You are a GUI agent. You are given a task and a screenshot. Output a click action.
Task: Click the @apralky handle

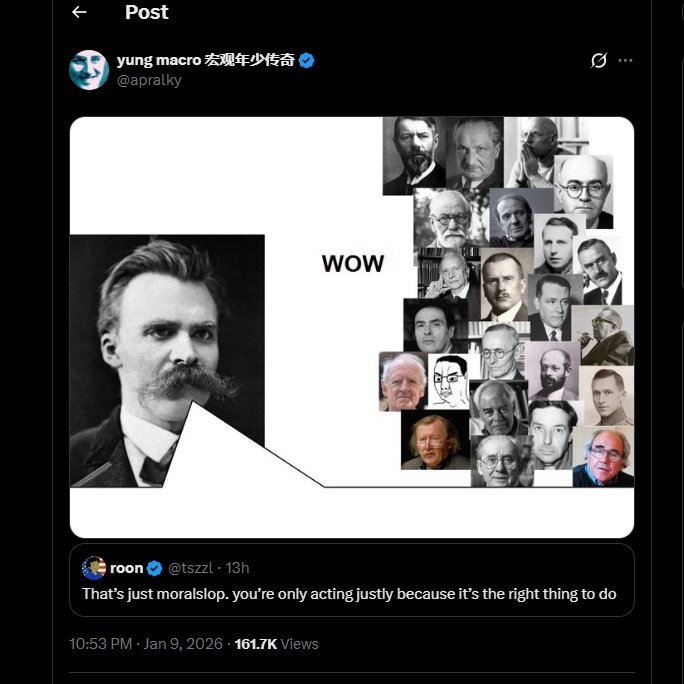pyautogui.click(x=149, y=80)
